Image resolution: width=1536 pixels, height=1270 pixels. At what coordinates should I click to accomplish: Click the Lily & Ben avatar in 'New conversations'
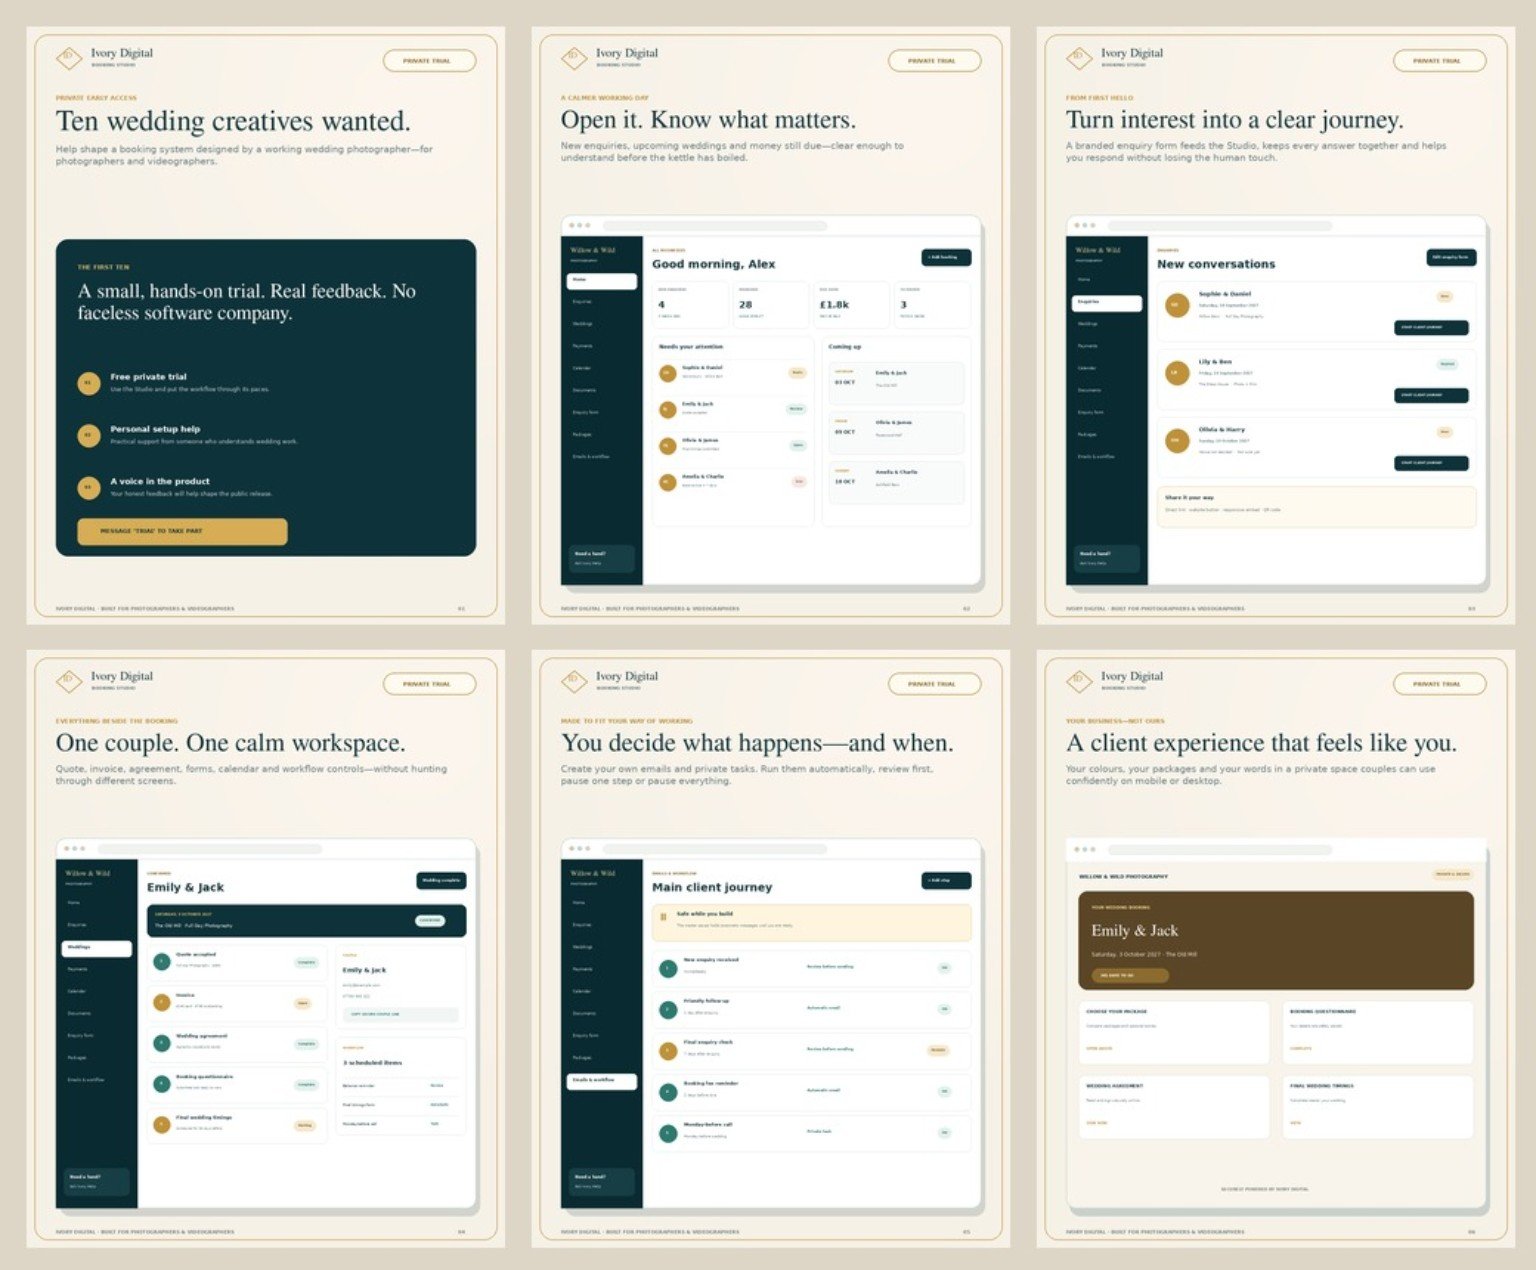[1178, 373]
